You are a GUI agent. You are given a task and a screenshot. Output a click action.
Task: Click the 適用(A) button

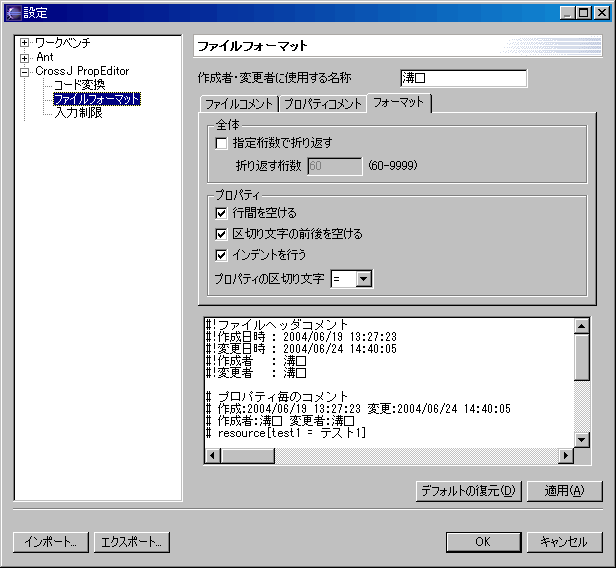(x=564, y=491)
